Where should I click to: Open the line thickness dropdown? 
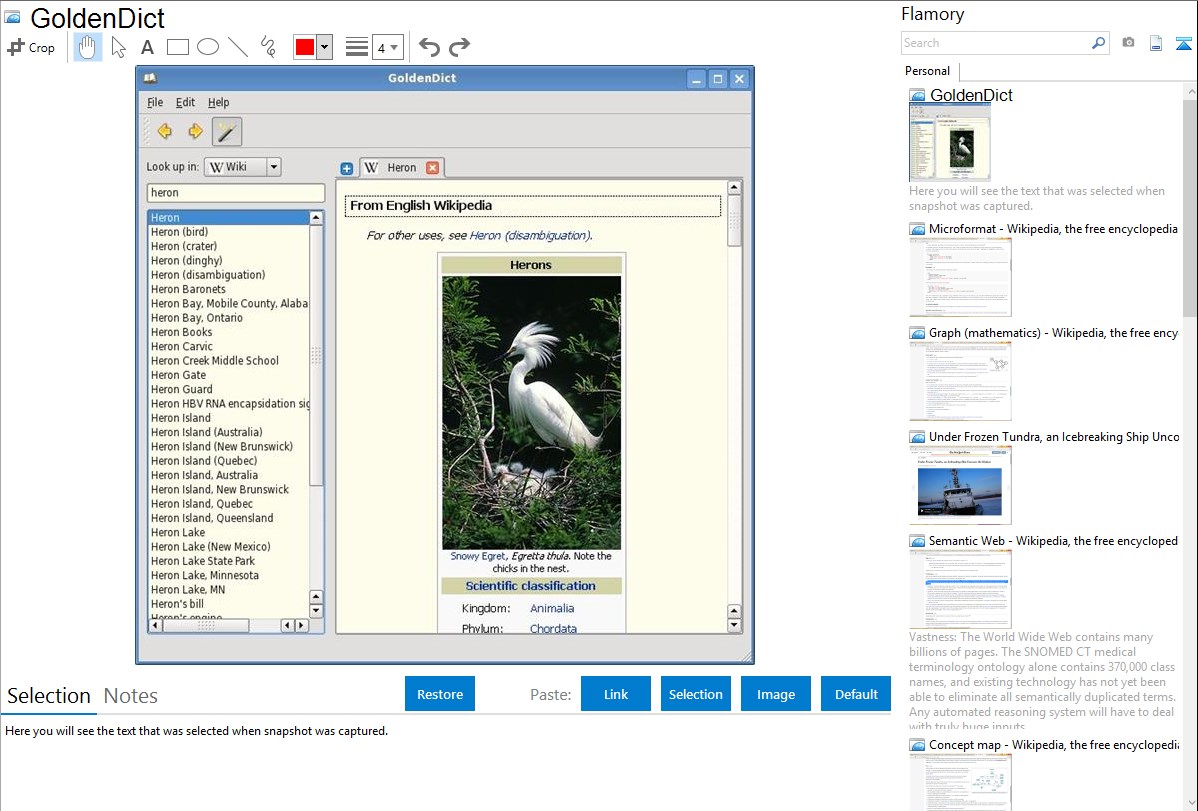pyautogui.click(x=387, y=47)
